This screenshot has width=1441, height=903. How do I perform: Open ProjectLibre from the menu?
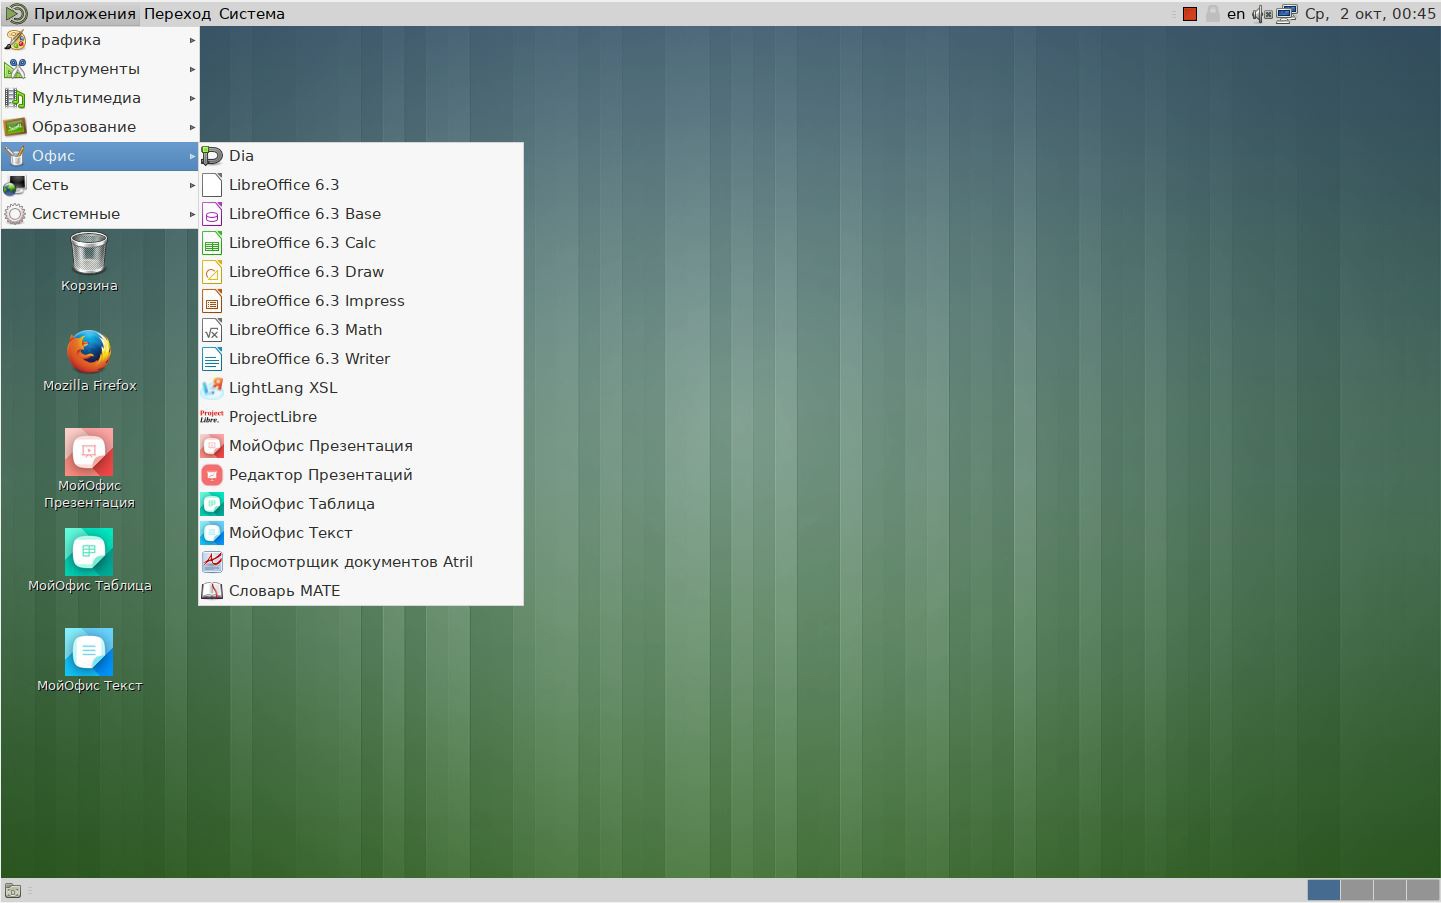361,417
